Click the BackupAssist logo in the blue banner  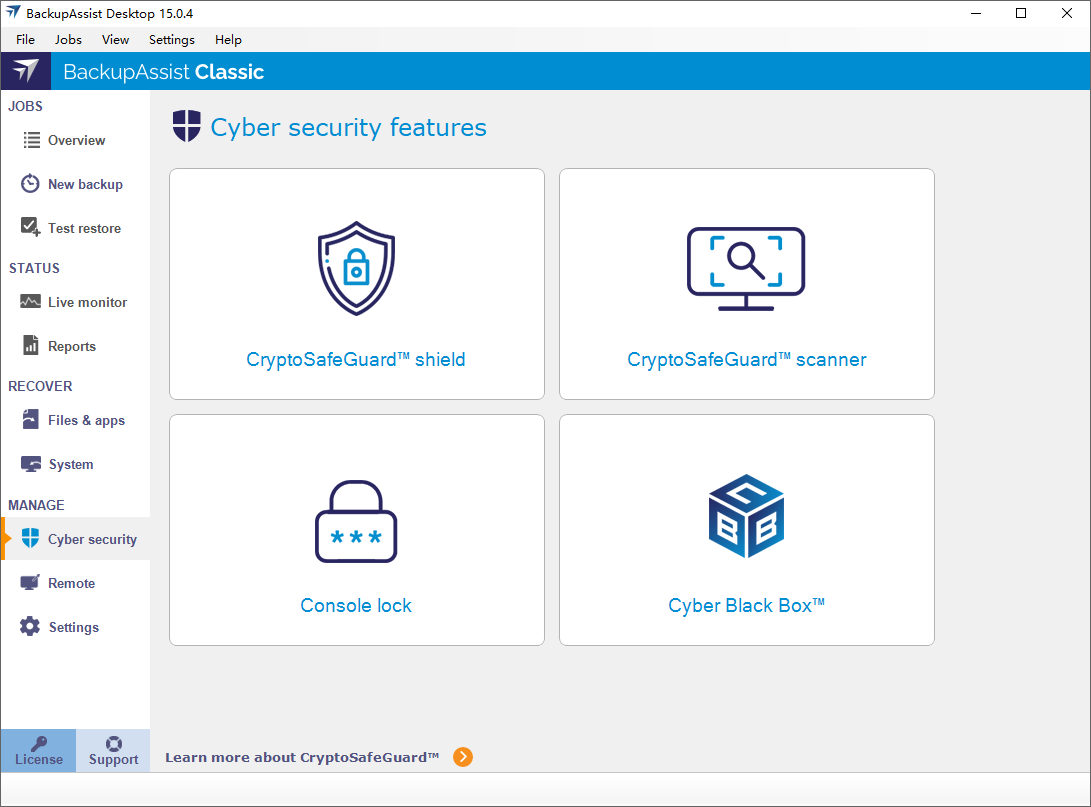[x=26, y=71]
